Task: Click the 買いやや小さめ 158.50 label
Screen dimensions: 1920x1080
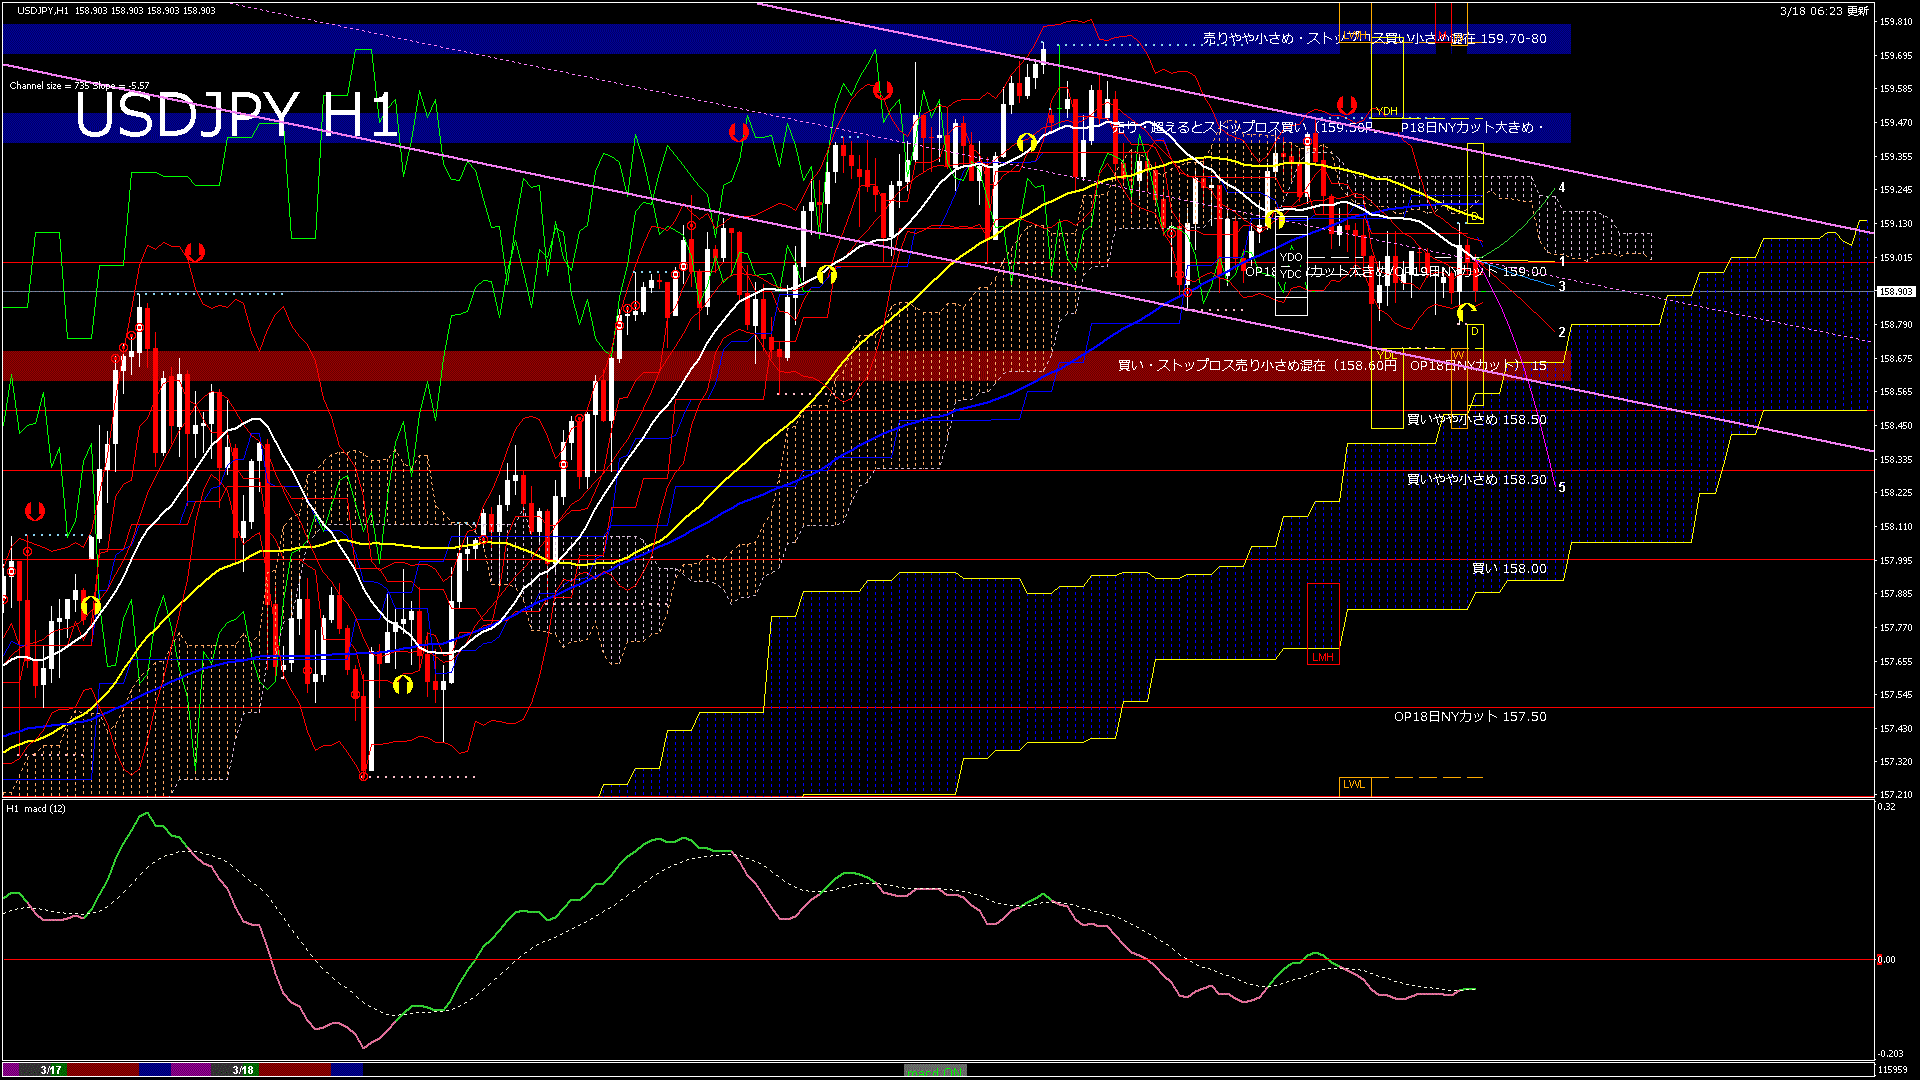Action: pos(1476,420)
